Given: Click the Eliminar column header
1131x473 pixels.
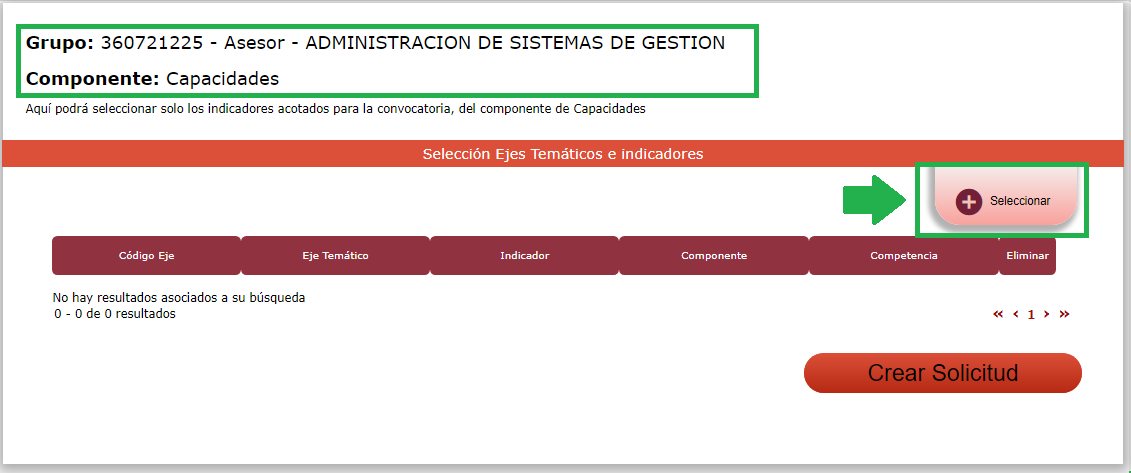Looking at the screenshot, I should pos(1027,256).
